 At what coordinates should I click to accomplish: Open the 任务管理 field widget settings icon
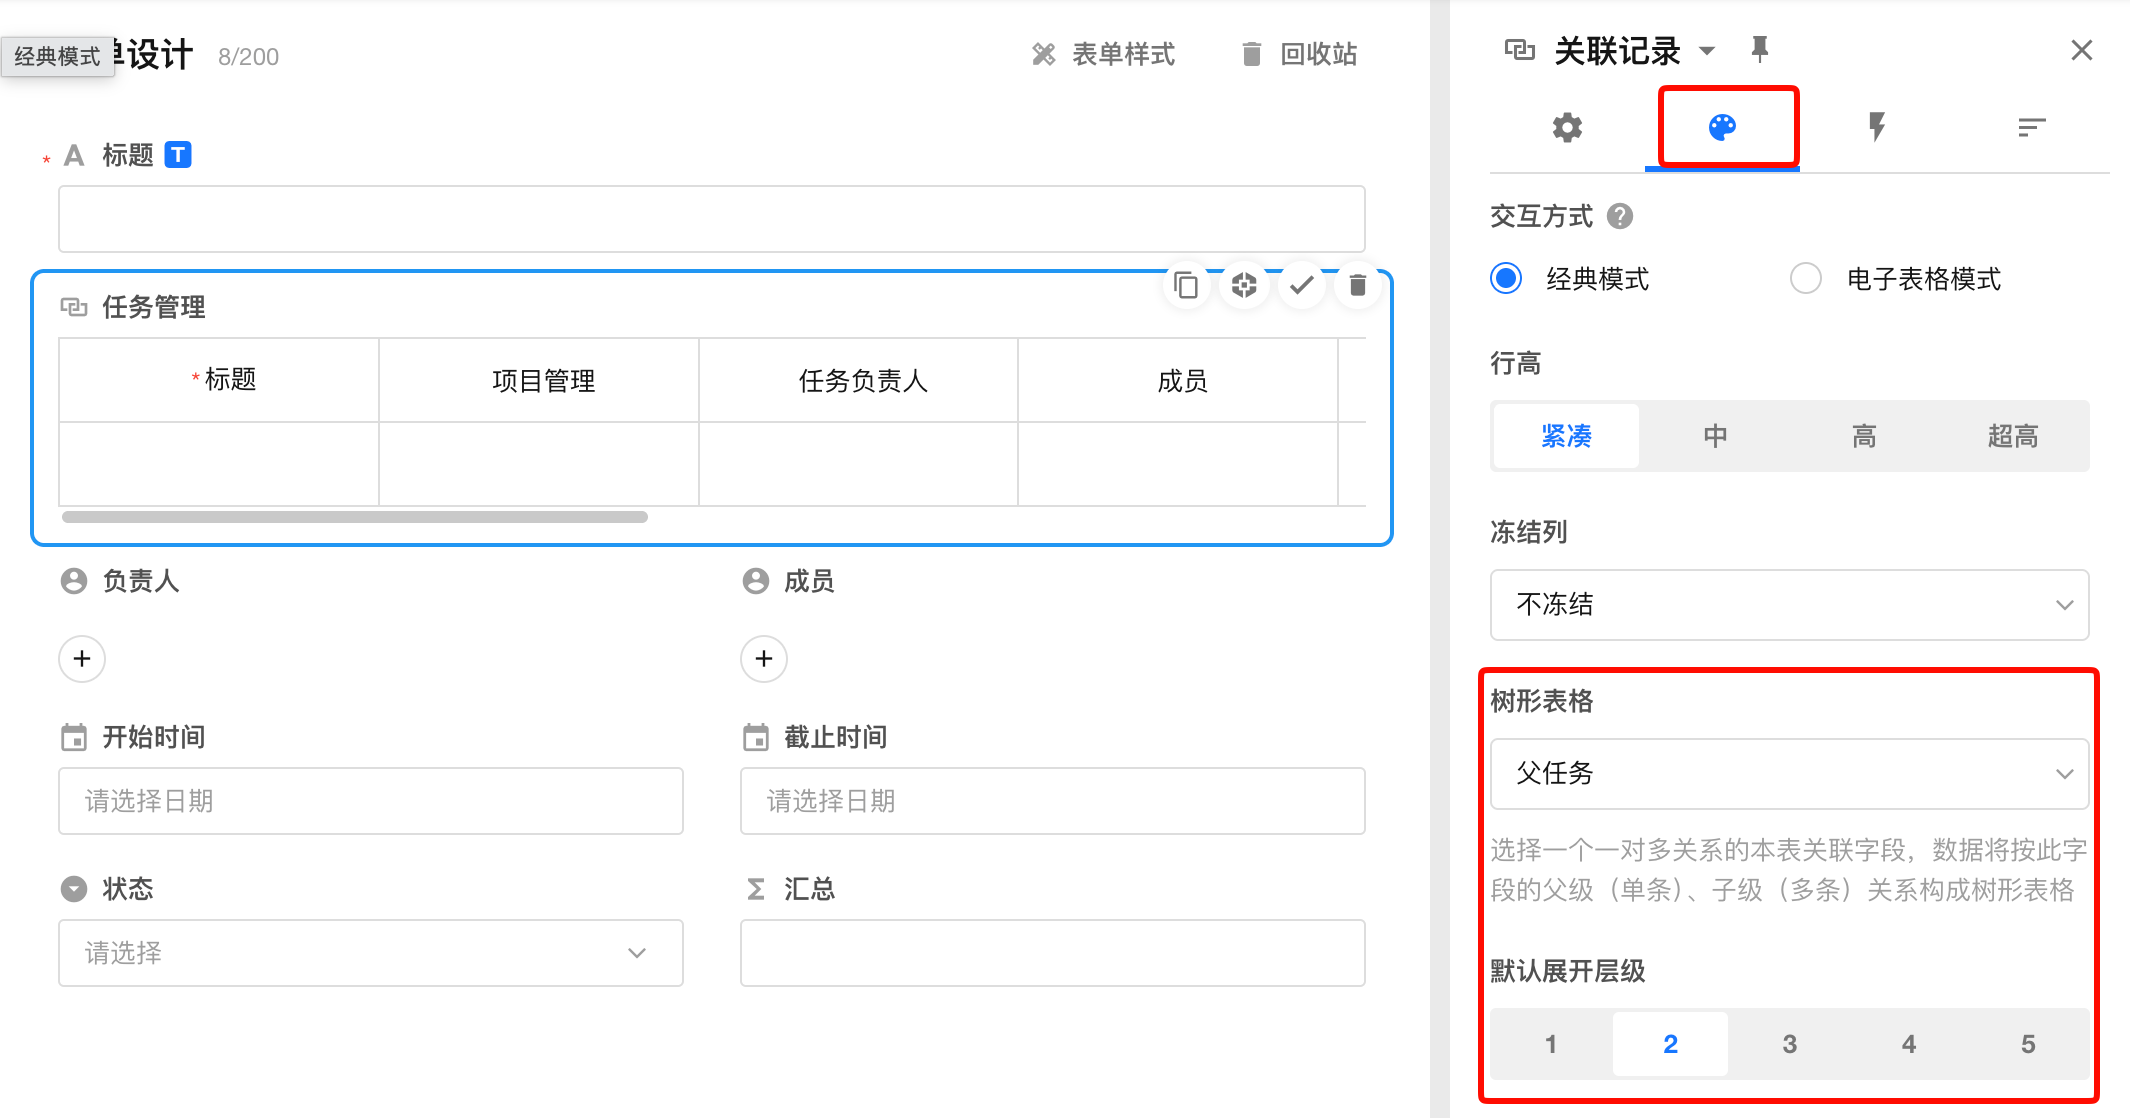(1244, 285)
